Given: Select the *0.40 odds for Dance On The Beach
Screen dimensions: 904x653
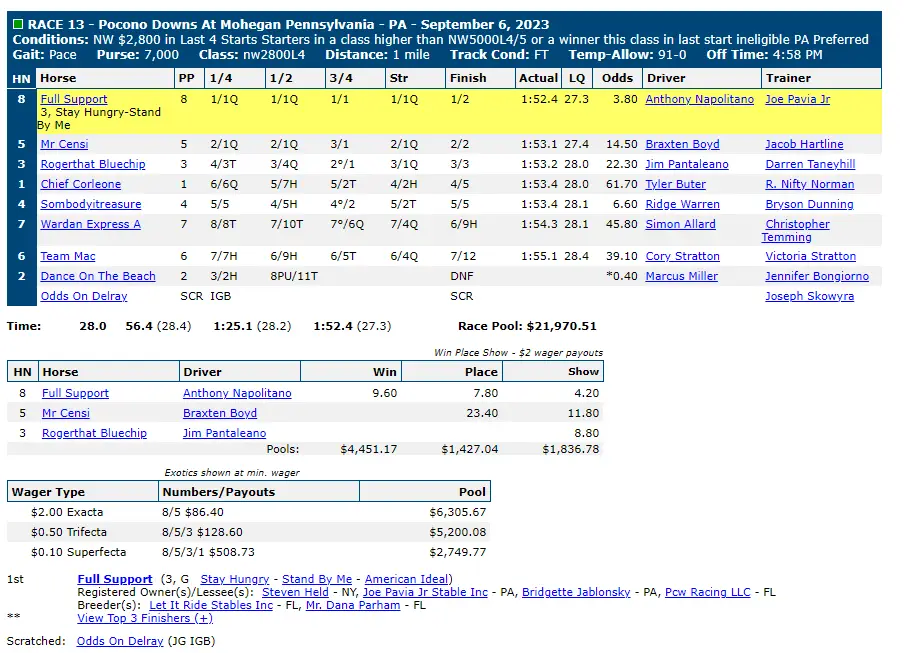Looking at the screenshot, I should [x=622, y=276].
